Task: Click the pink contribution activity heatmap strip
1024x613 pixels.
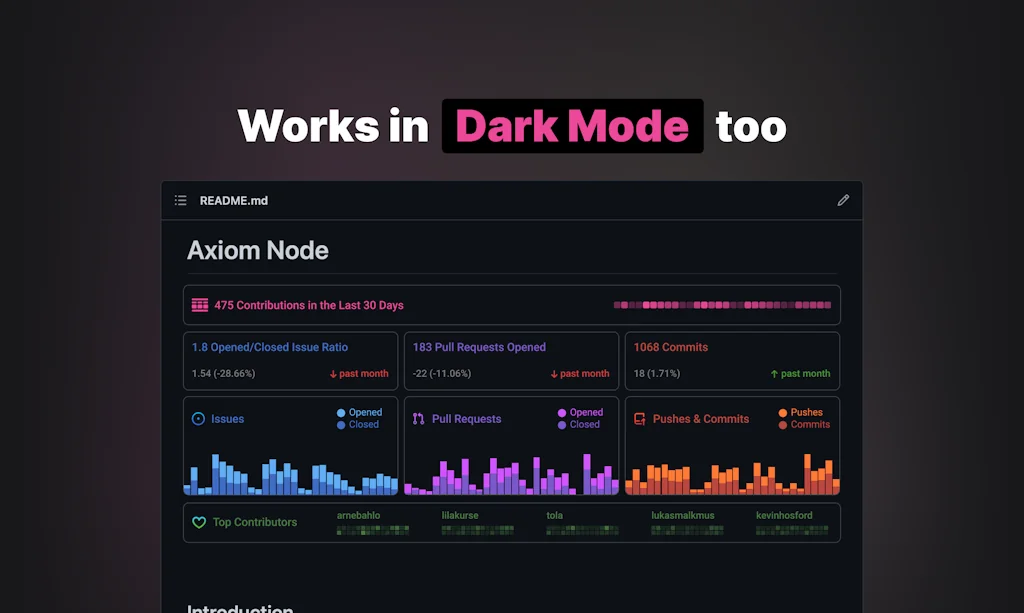Action: point(722,305)
